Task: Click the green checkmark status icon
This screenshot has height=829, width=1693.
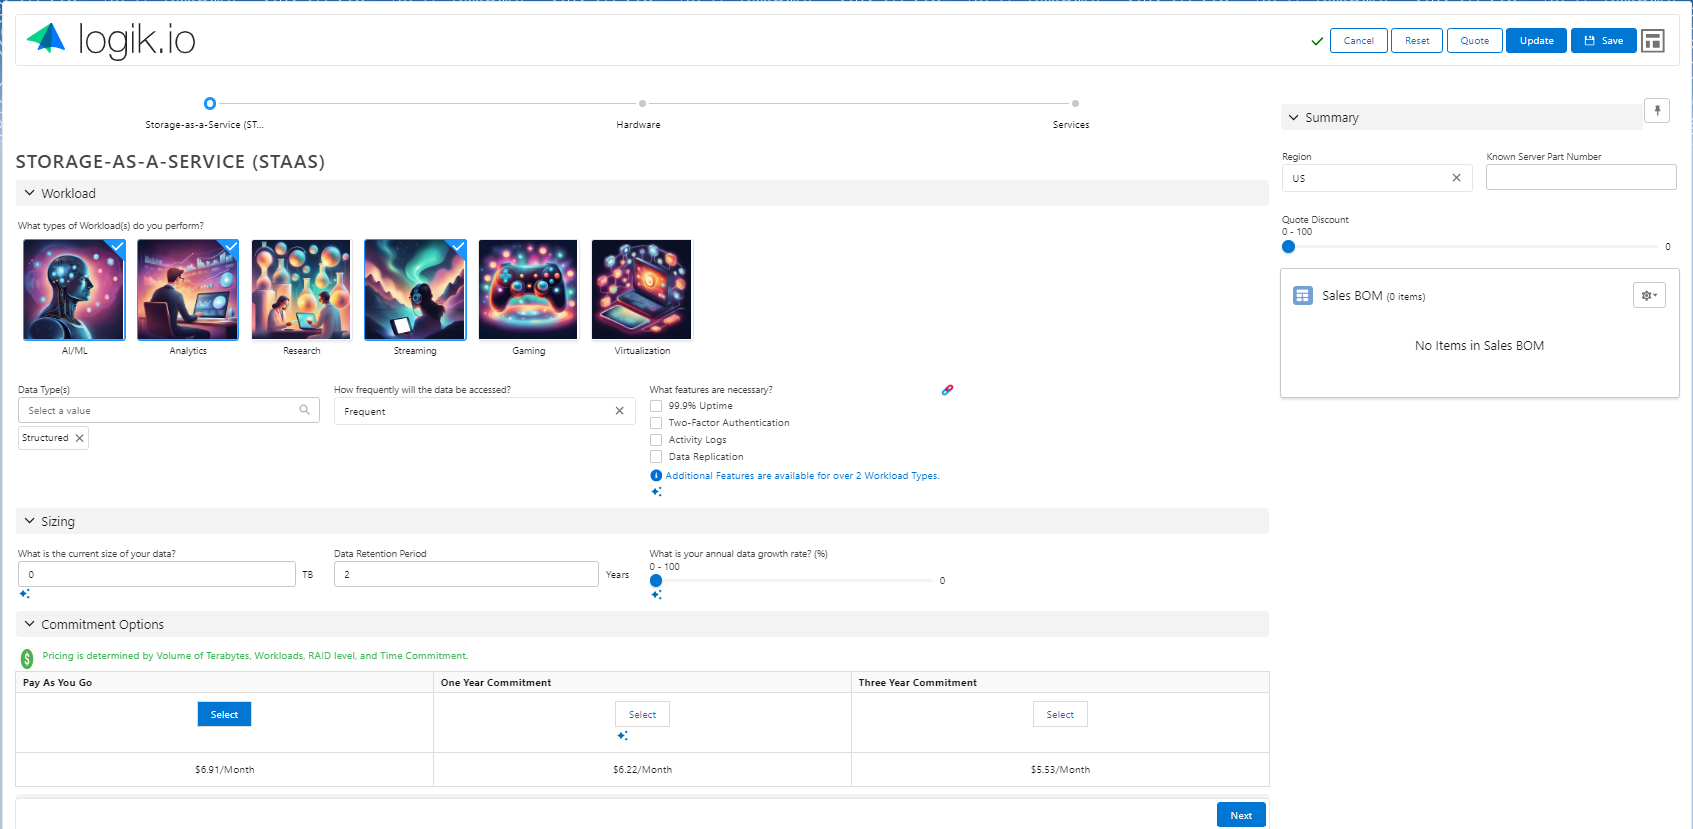Action: [x=1317, y=41]
